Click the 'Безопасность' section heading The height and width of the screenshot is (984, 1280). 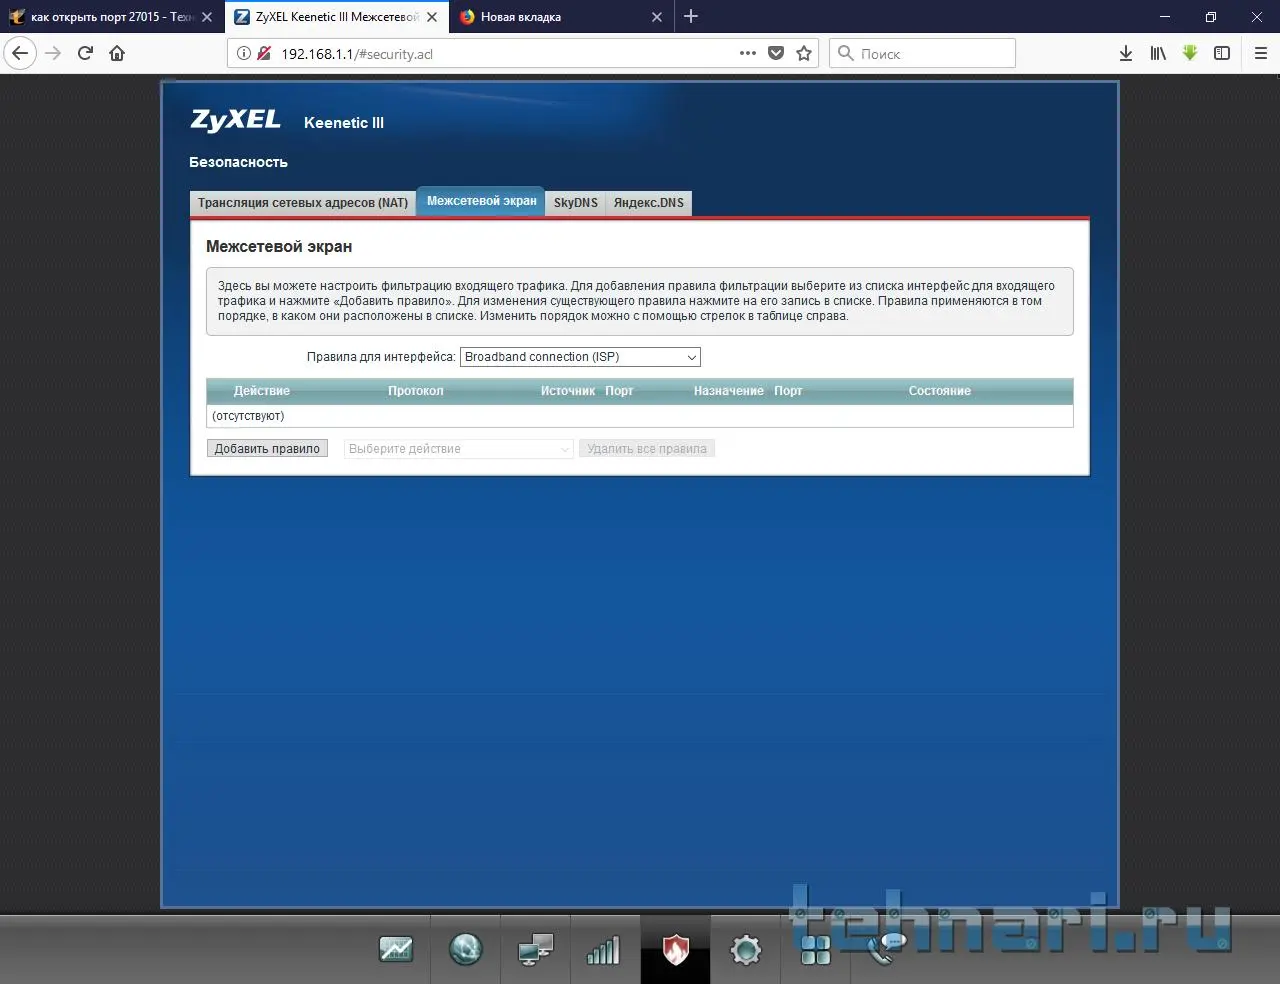coord(238,162)
